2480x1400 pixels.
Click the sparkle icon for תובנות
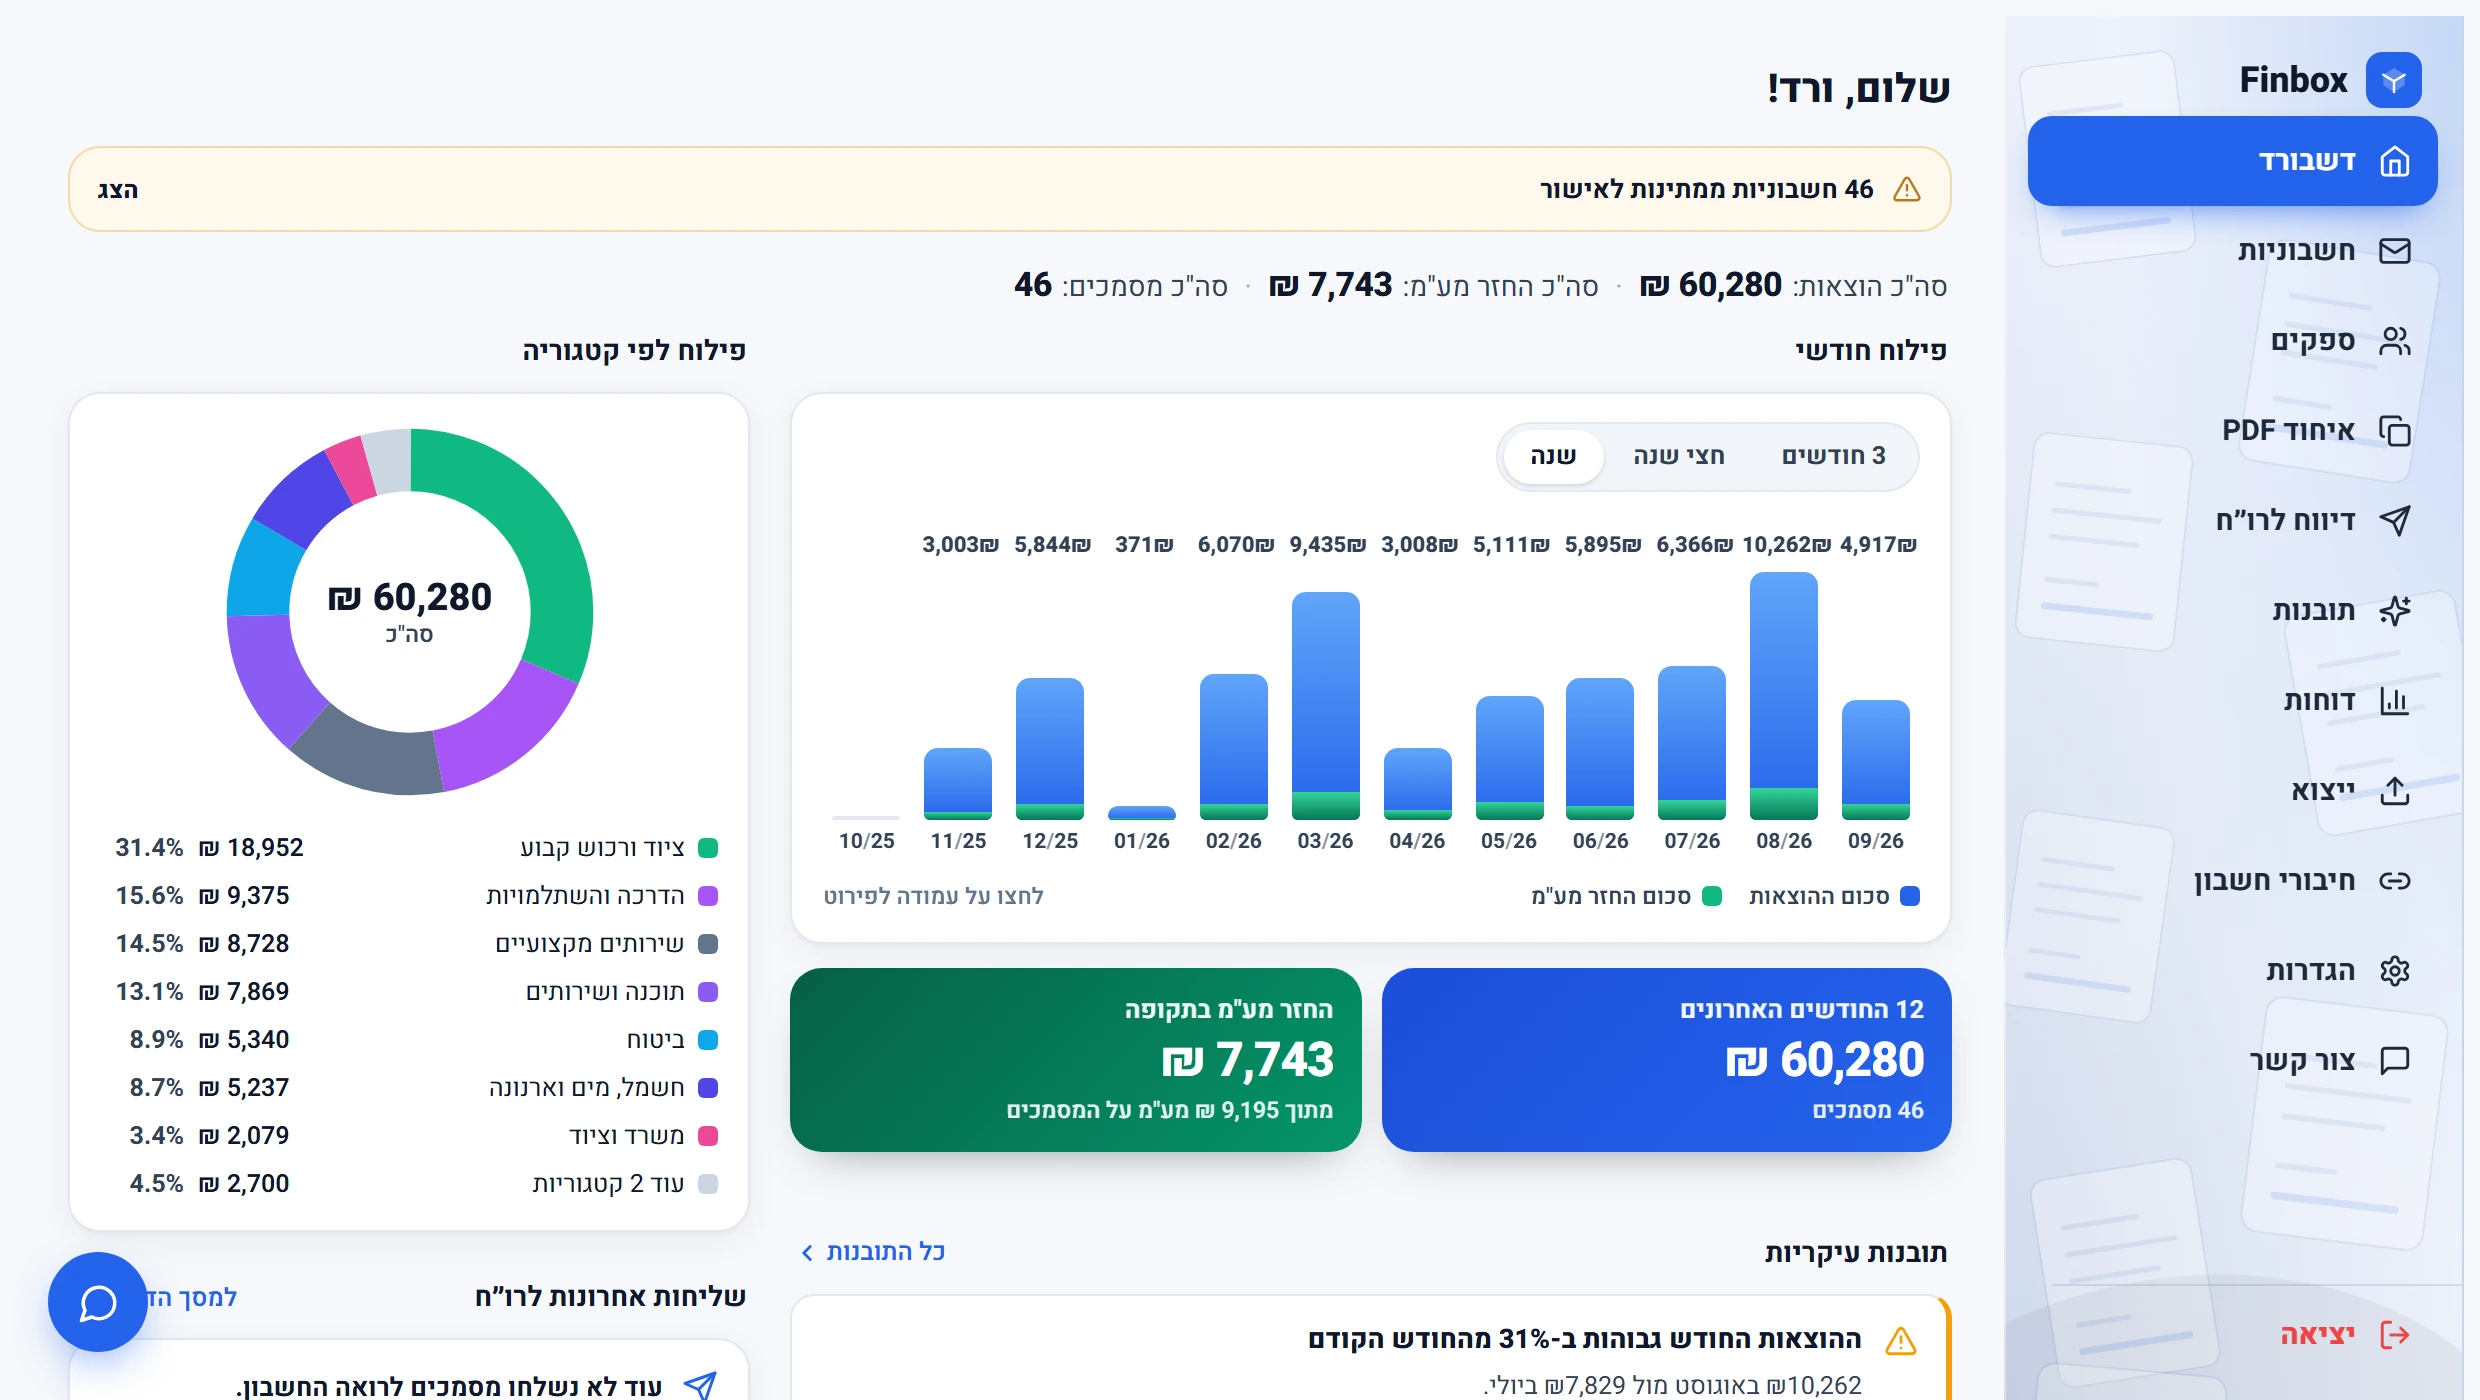pyautogui.click(x=2394, y=611)
